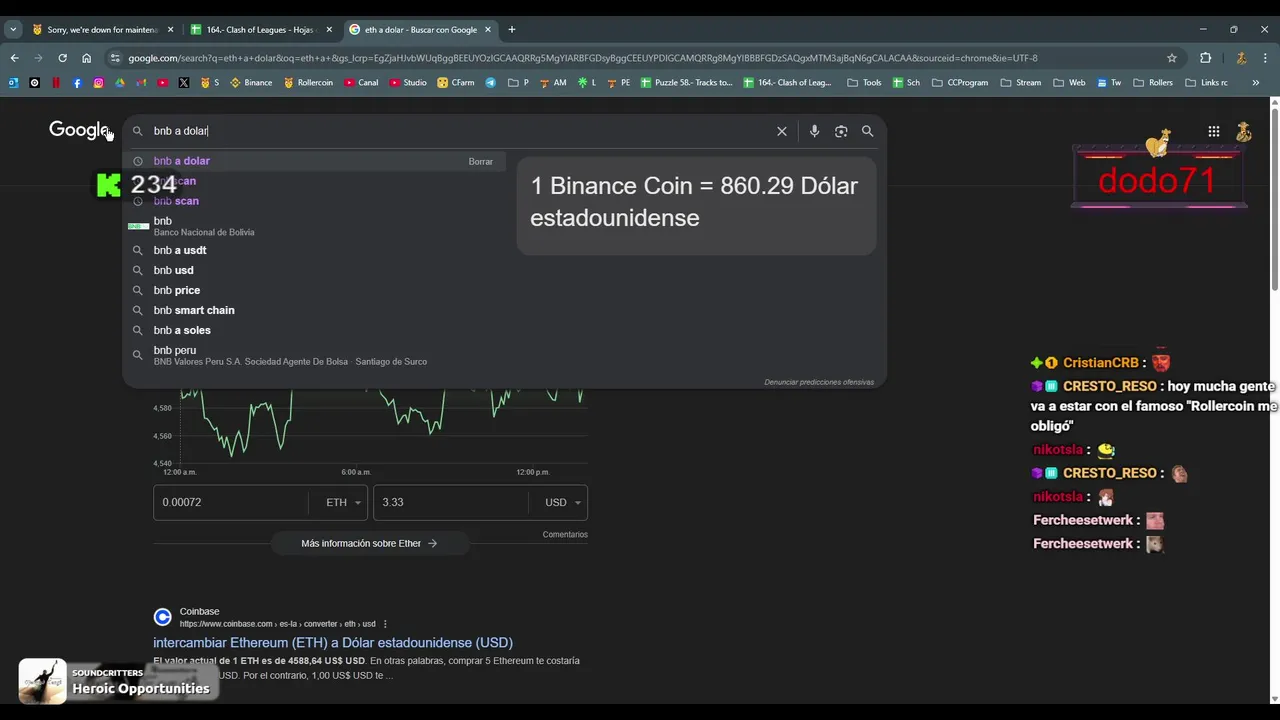The image size is (1280, 720).
Task: Click 'Denunciar predicciones ofensivas' link
Action: point(819,382)
